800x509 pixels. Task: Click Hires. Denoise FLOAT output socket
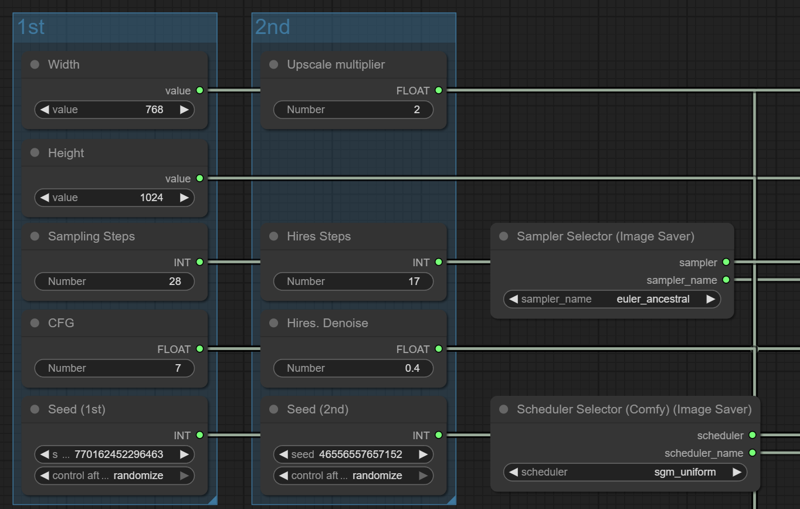pos(439,349)
